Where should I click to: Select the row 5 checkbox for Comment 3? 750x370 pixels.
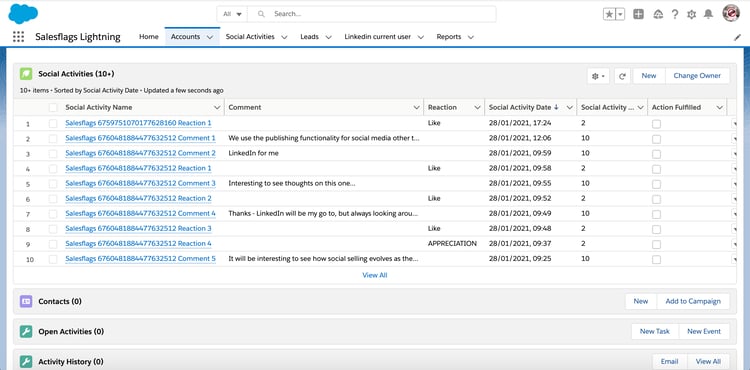[x=53, y=184]
